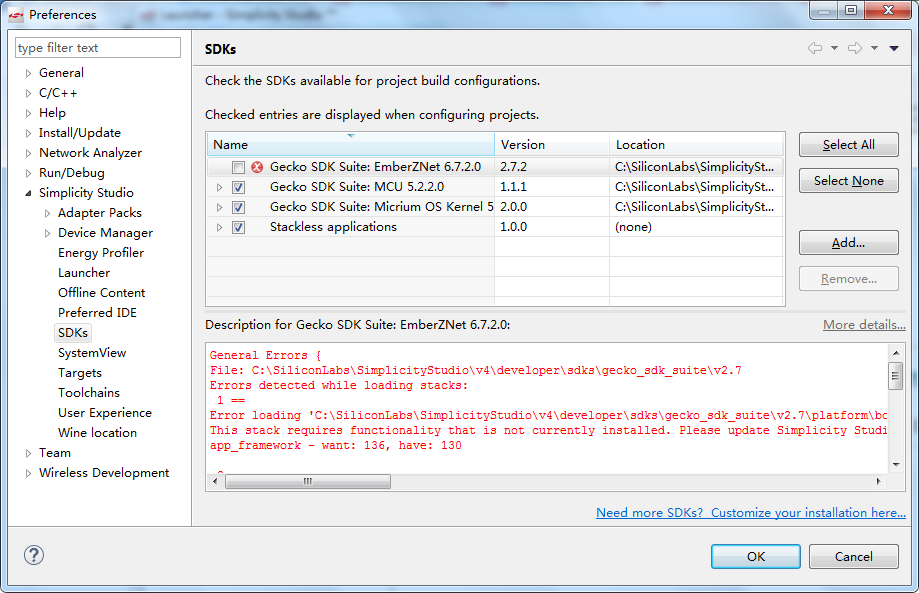This screenshot has width=919, height=593.
Task: Select the SDKs preference page
Action: pyautogui.click(x=73, y=332)
